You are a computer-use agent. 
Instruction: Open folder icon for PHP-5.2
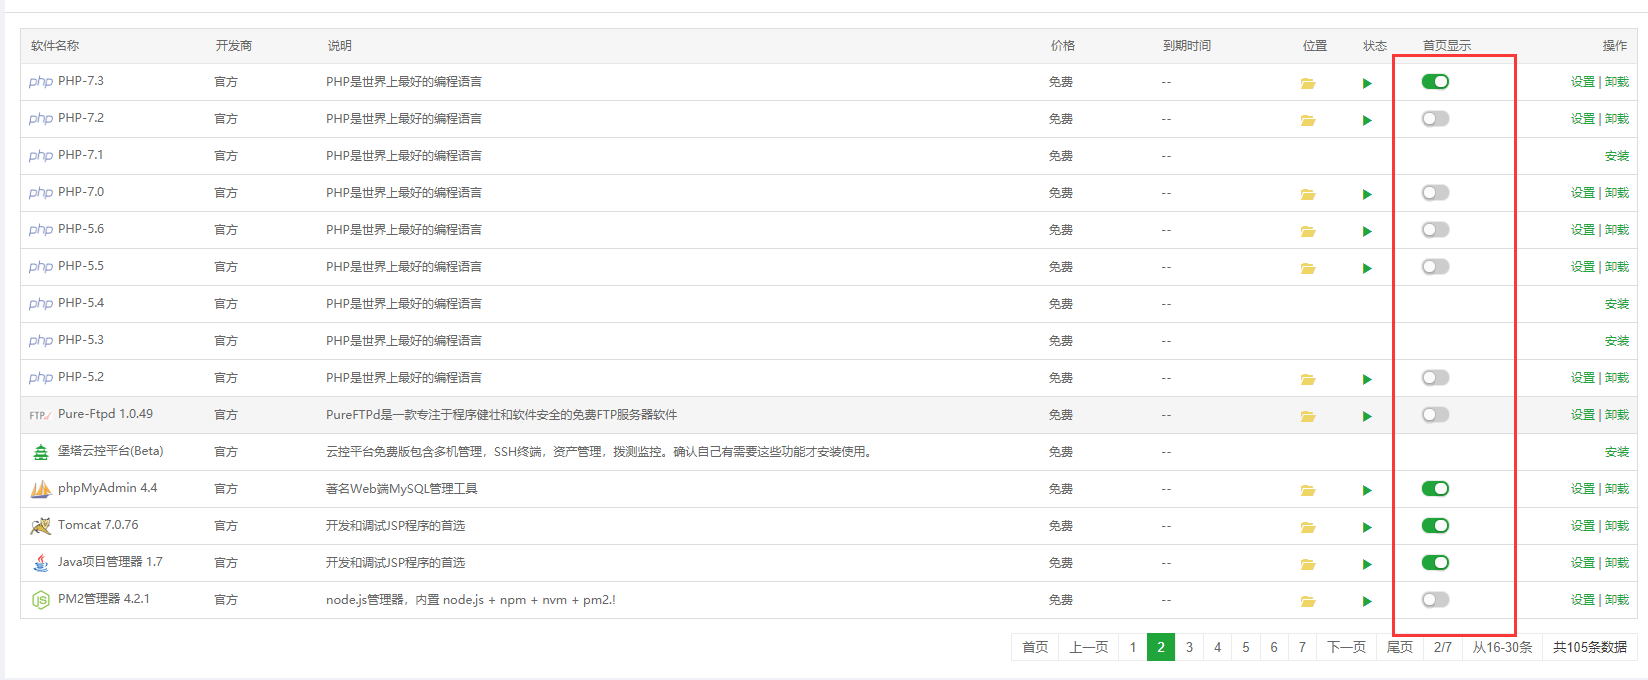click(x=1308, y=379)
